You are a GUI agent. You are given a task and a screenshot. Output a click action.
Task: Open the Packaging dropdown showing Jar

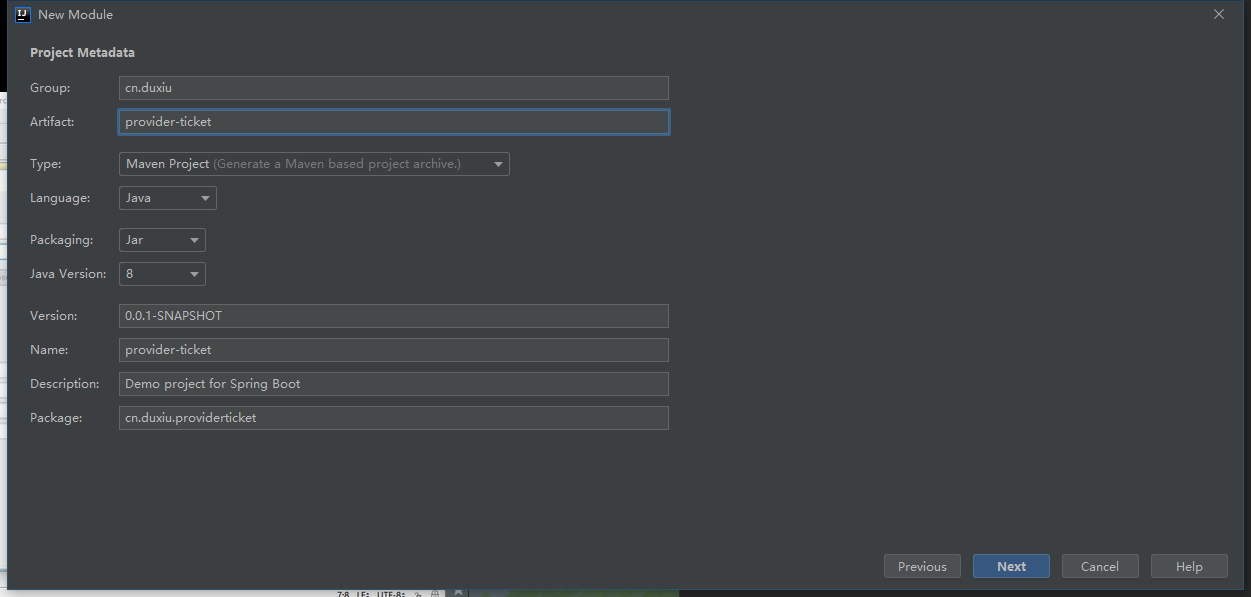(162, 240)
